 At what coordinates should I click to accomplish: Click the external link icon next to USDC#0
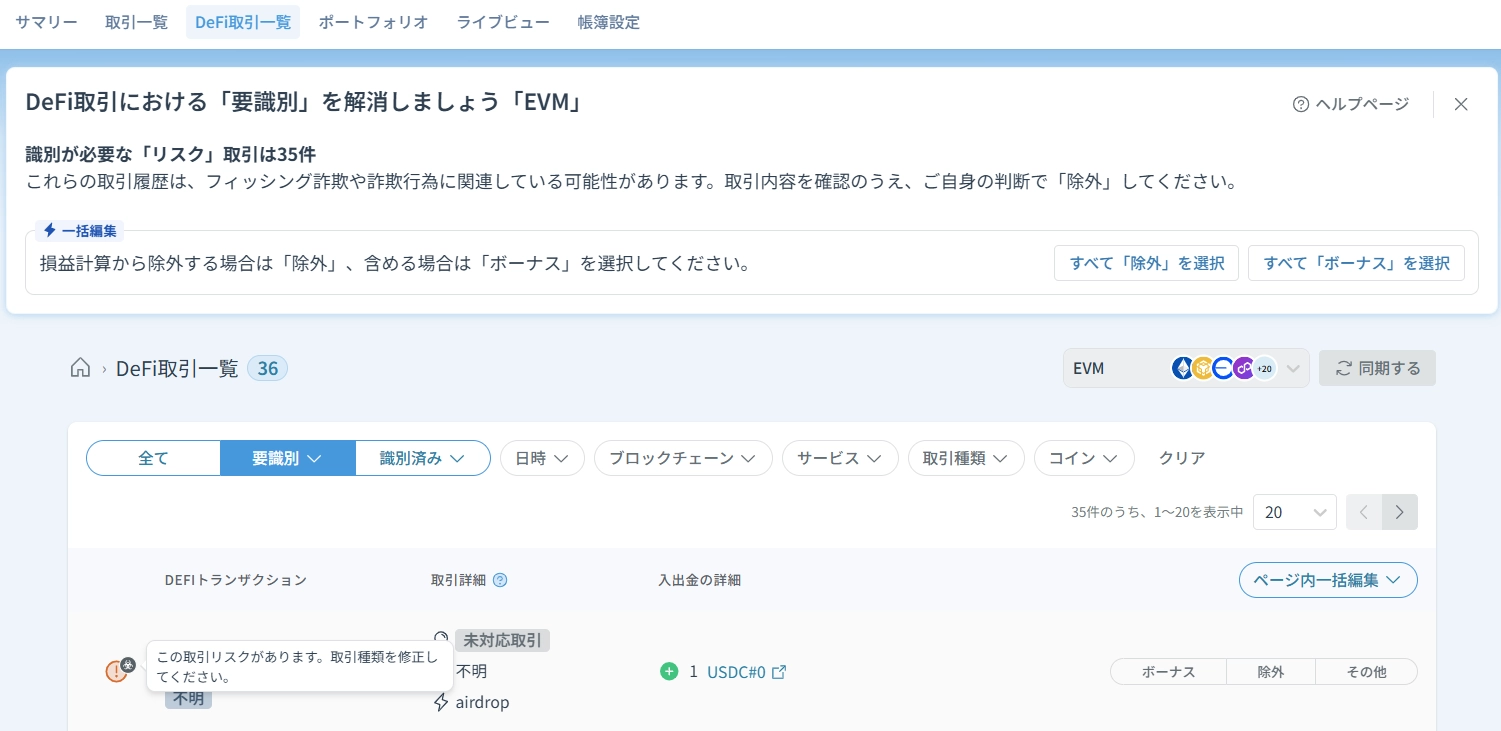pos(779,672)
